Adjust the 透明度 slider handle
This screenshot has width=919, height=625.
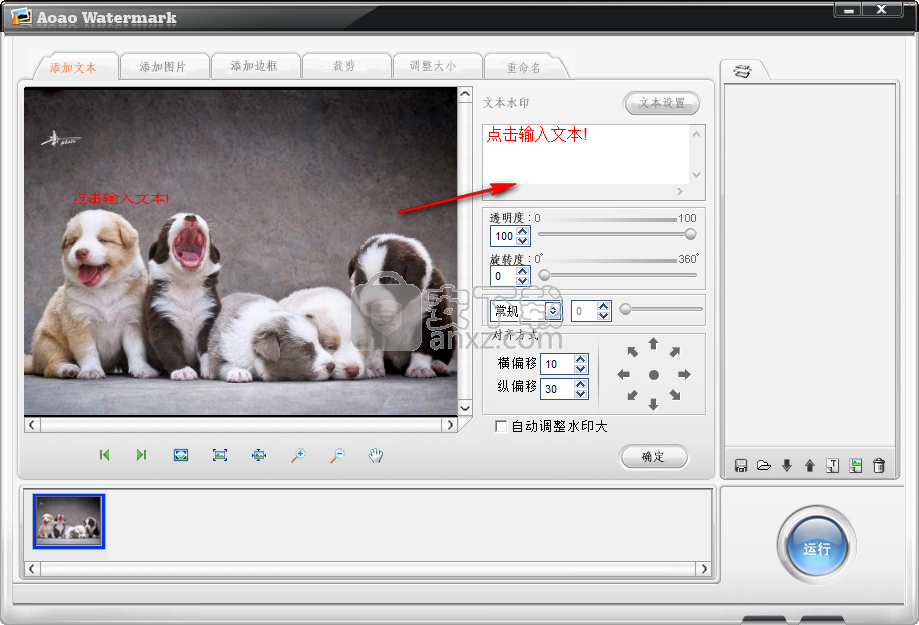tap(690, 234)
